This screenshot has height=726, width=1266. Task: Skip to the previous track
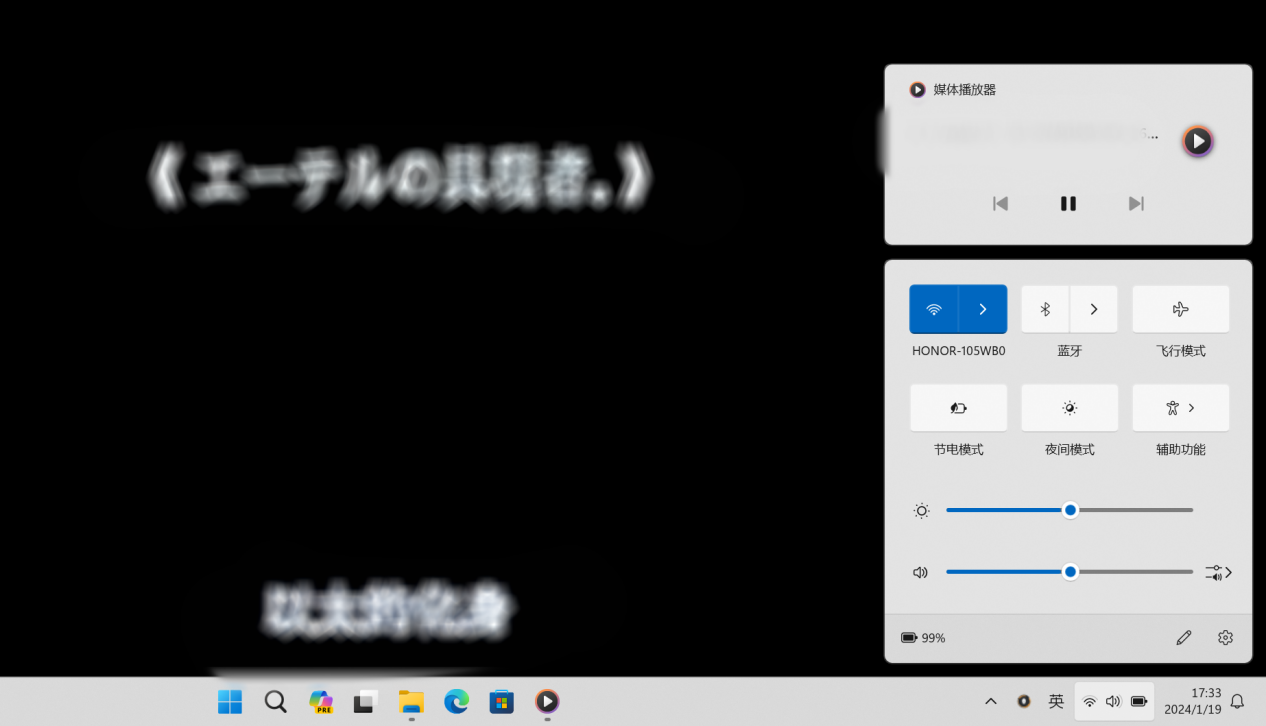coord(1000,204)
